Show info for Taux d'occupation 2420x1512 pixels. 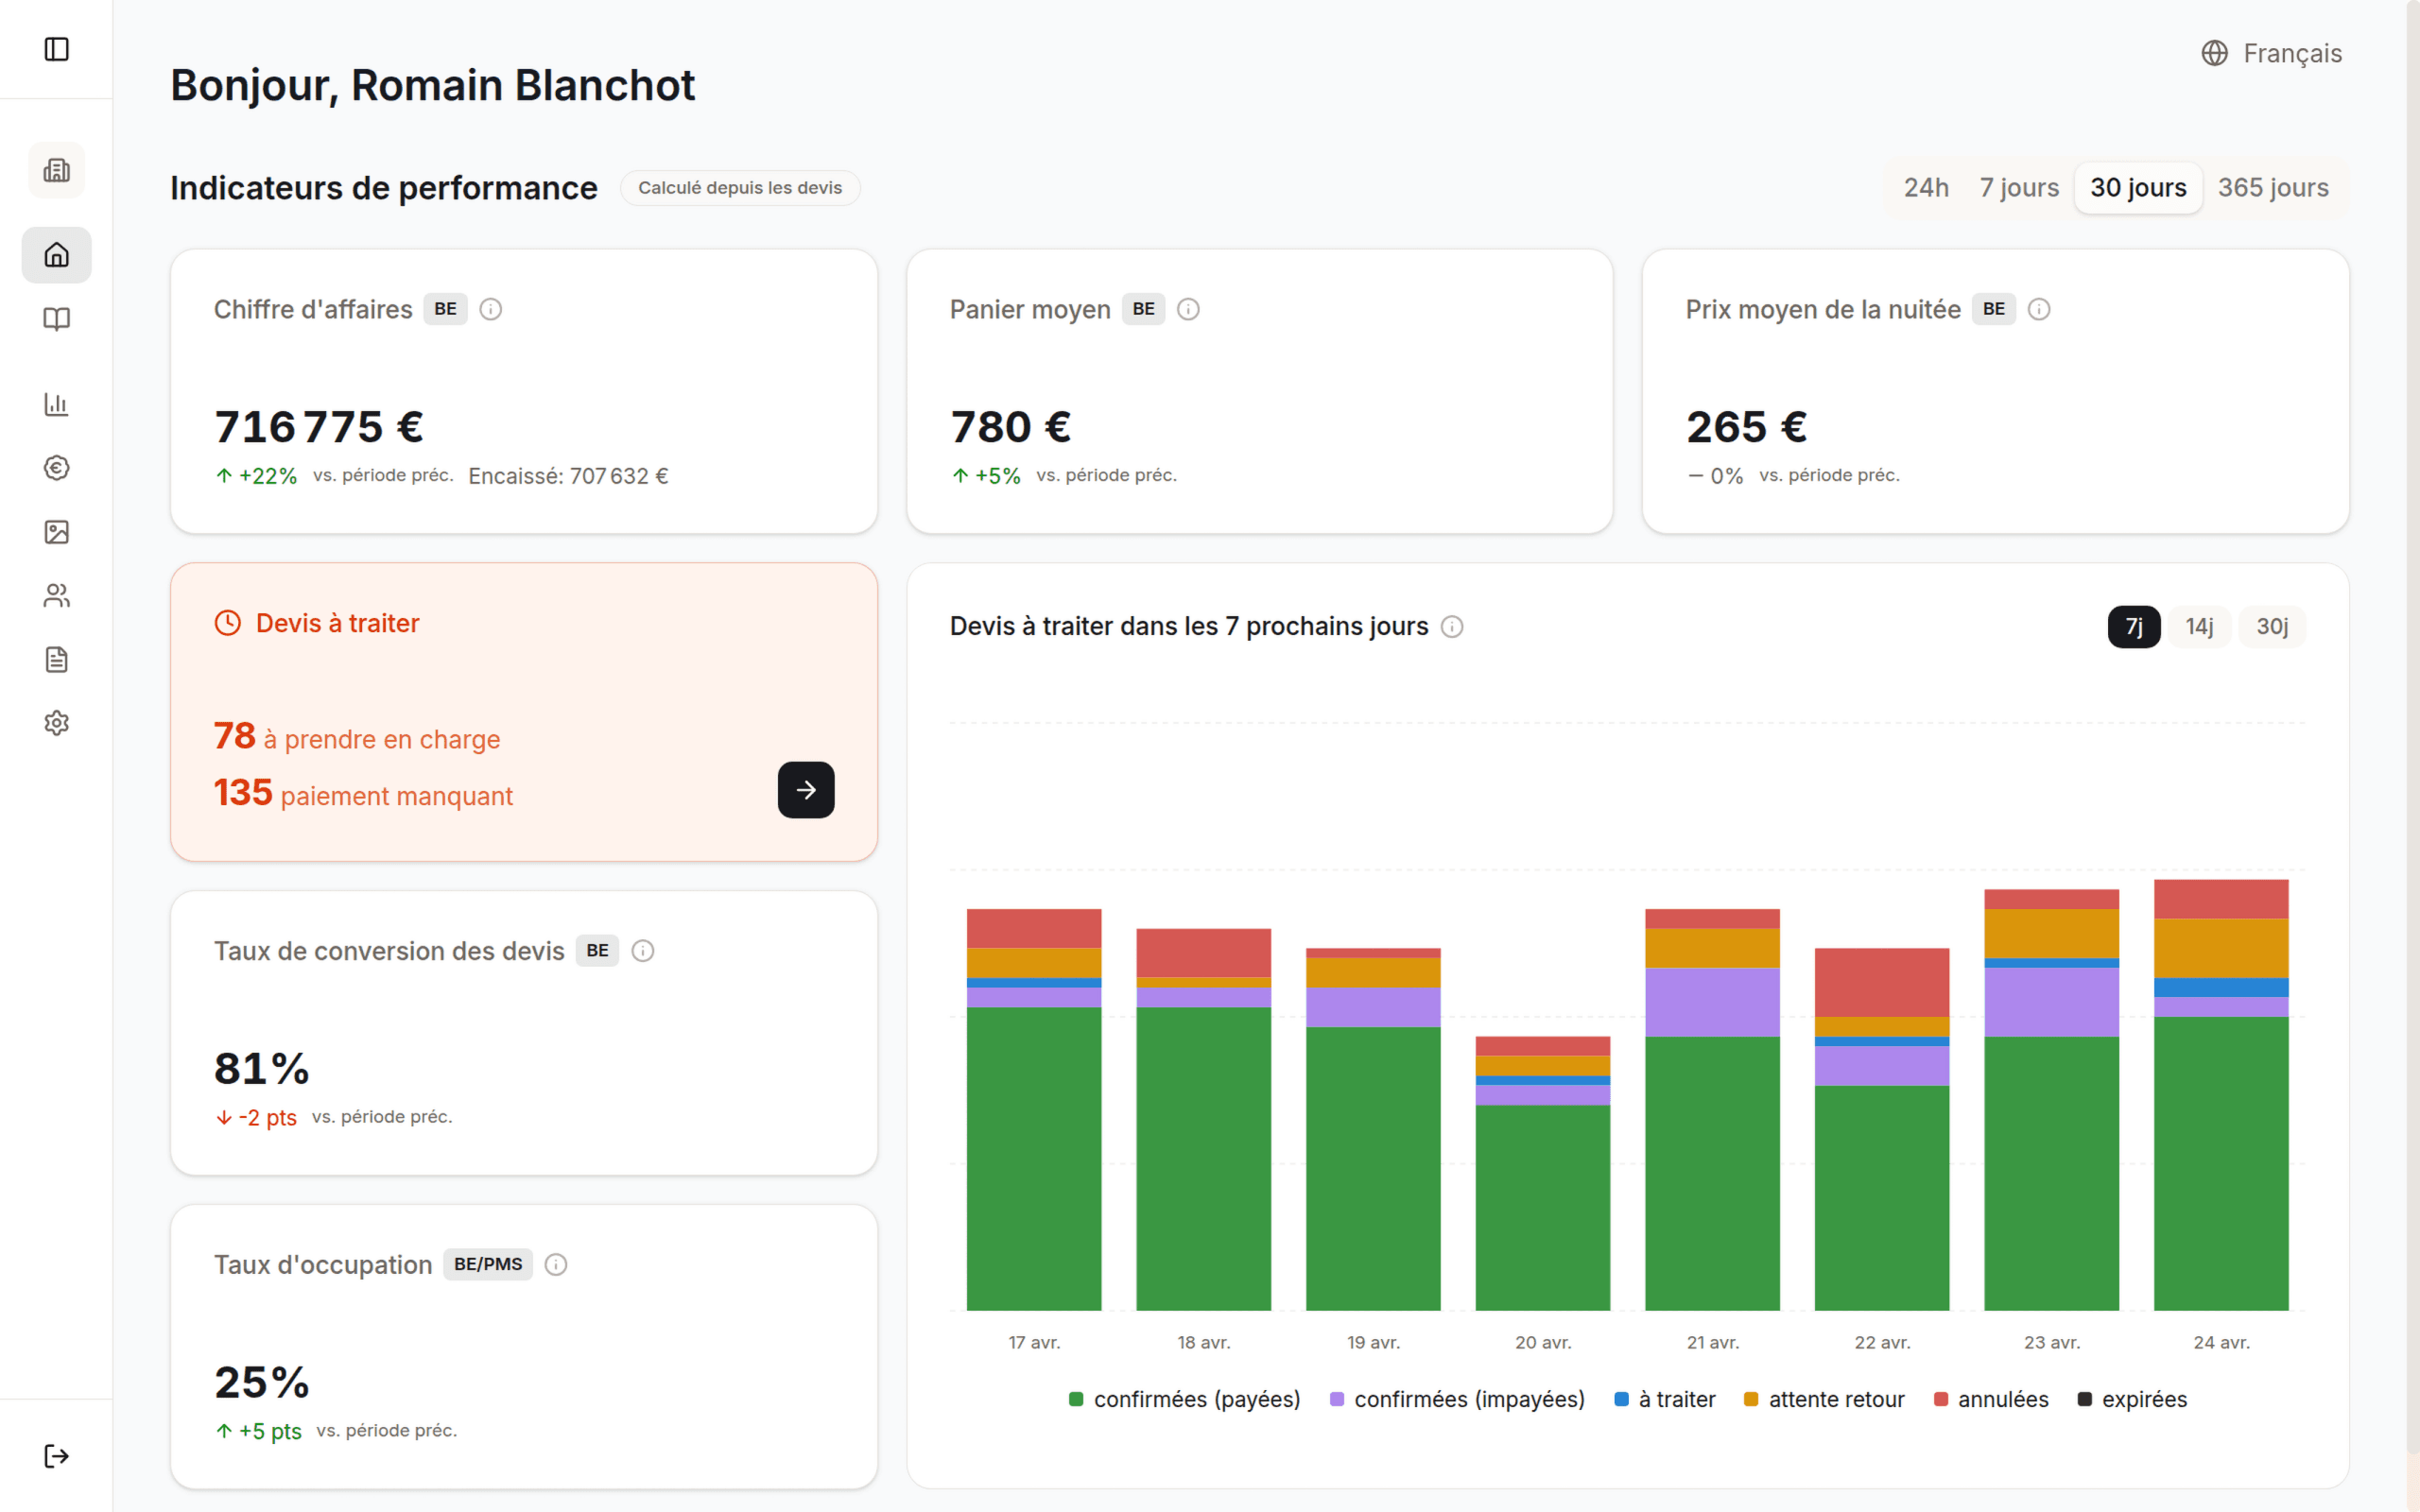coord(556,1265)
